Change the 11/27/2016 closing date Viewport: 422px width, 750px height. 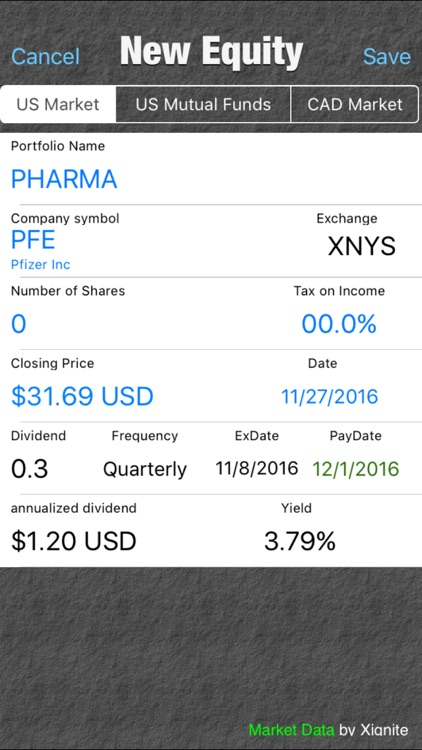point(329,397)
